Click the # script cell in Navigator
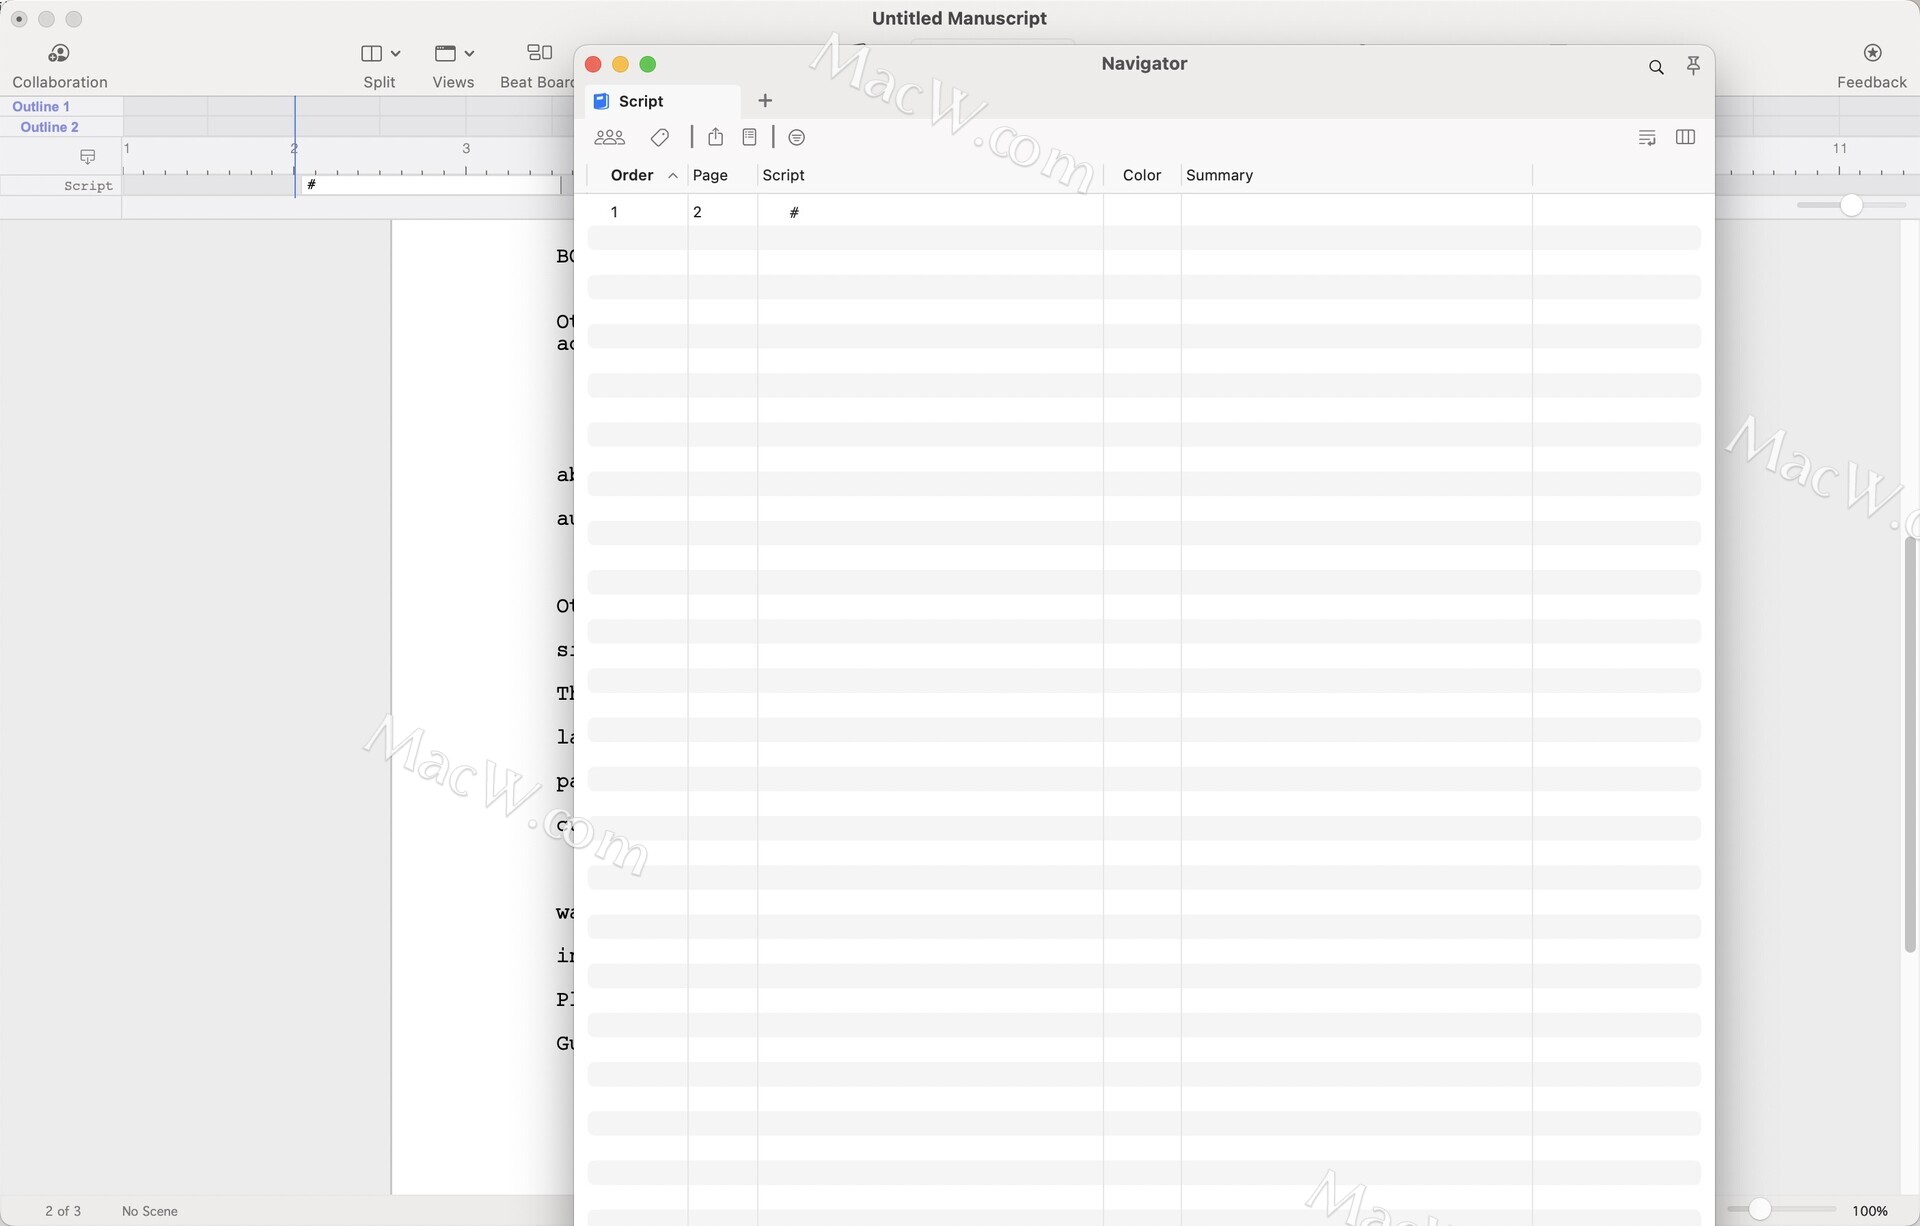Viewport: 1920px width, 1226px height. coord(794,212)
